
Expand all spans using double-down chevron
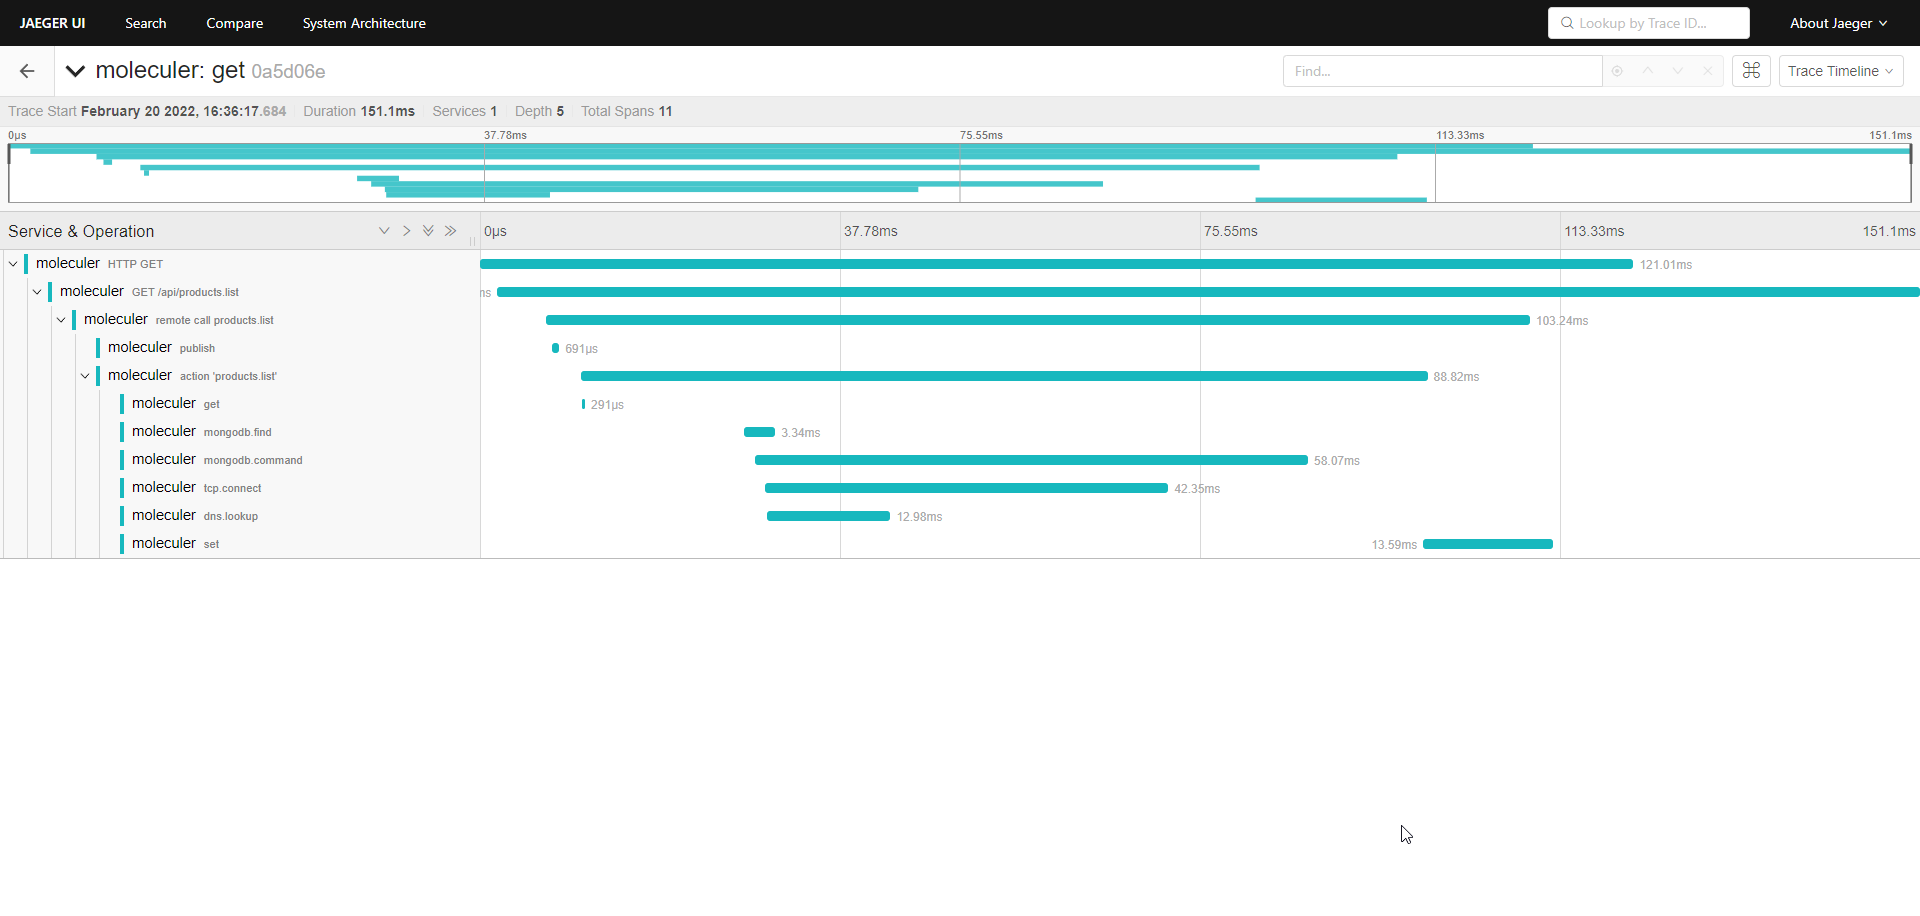coord(428,231)
